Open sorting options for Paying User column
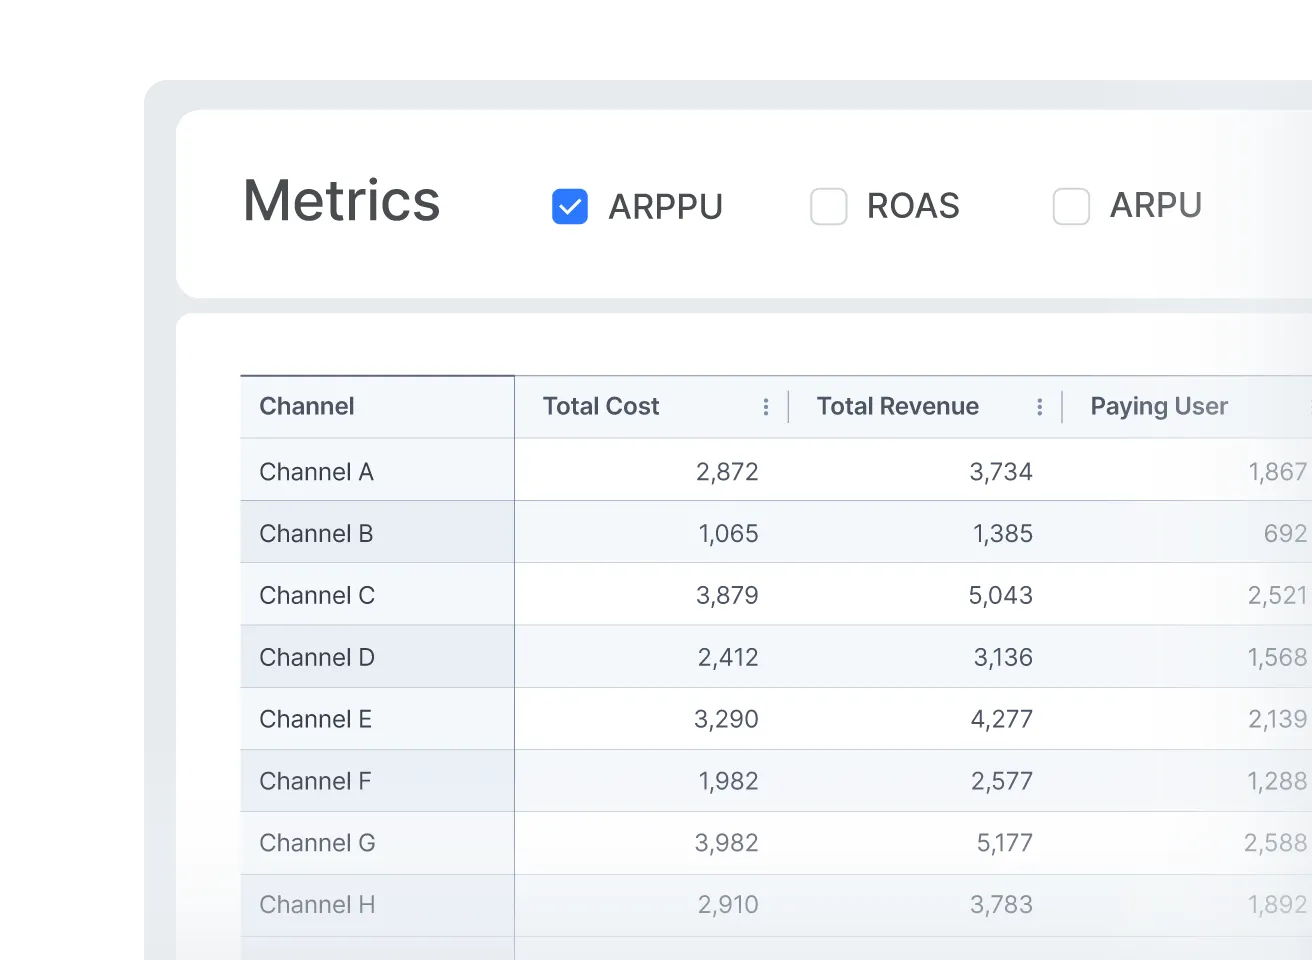The height and width of the screenshot is (960, 1312). pos(1308,406)
